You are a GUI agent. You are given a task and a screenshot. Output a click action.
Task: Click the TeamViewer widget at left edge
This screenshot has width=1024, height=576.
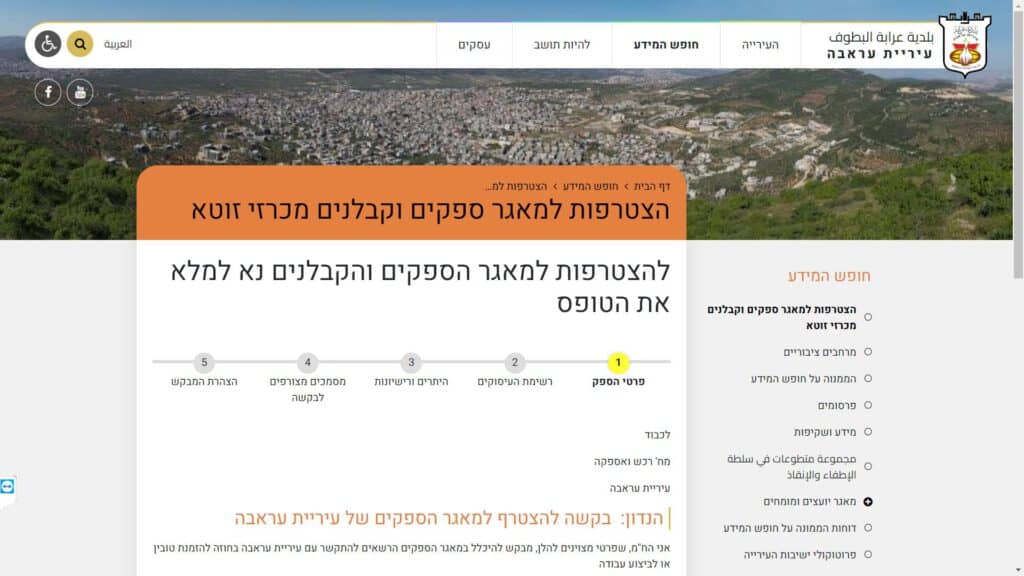8,486
